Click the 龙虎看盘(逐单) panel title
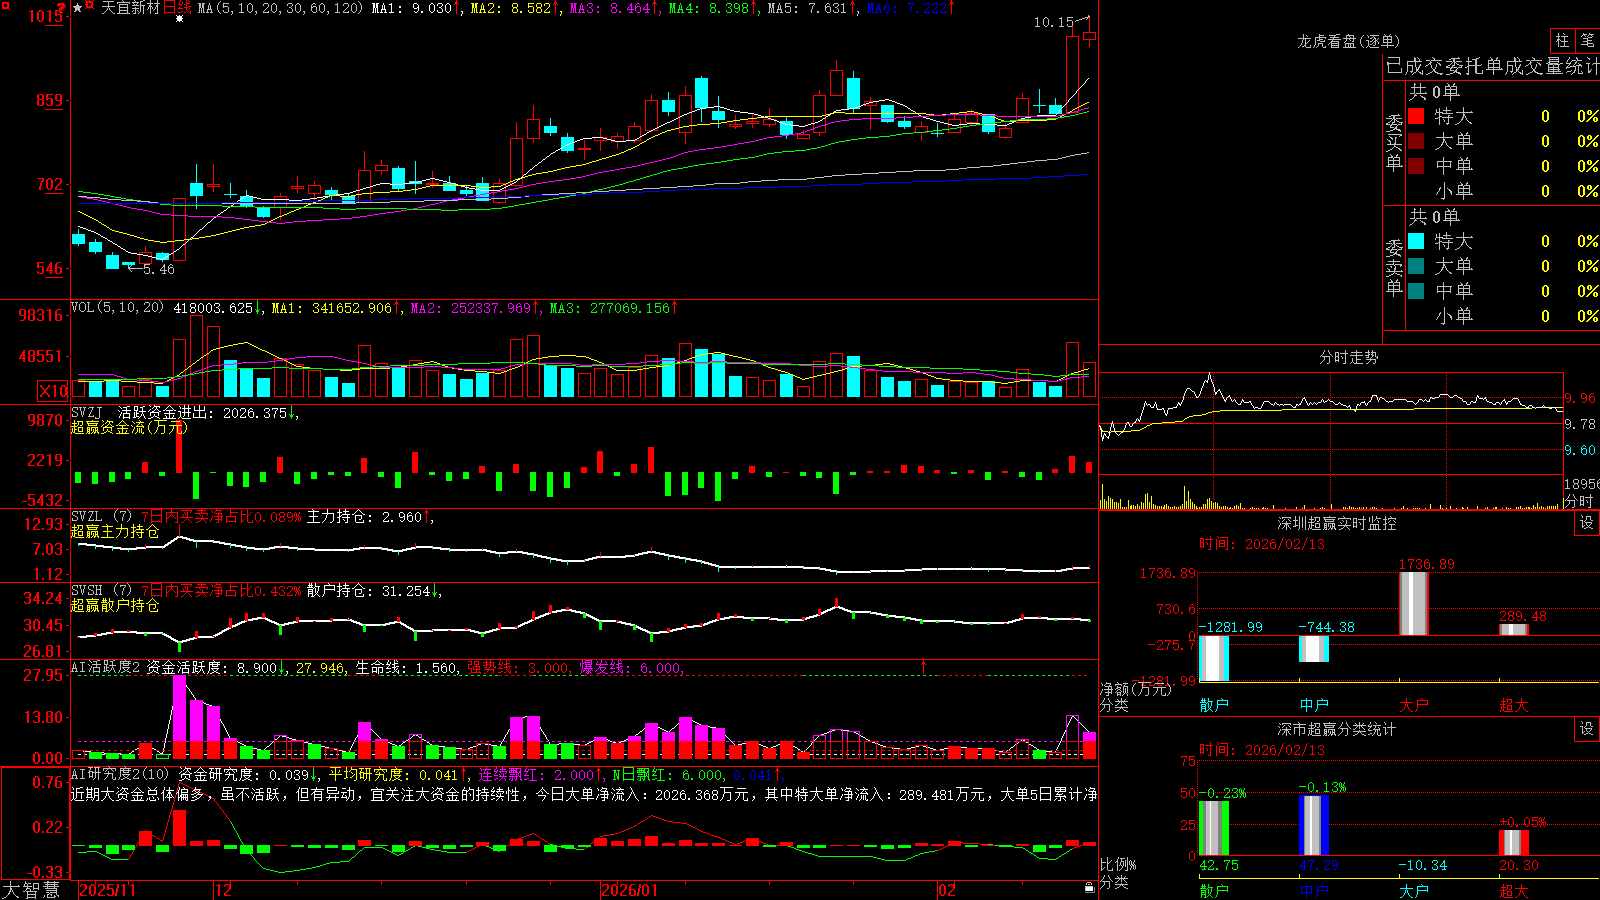The width and height of the screenshot is (1600, 900). pyautogui.click(x=1348, y=41)
